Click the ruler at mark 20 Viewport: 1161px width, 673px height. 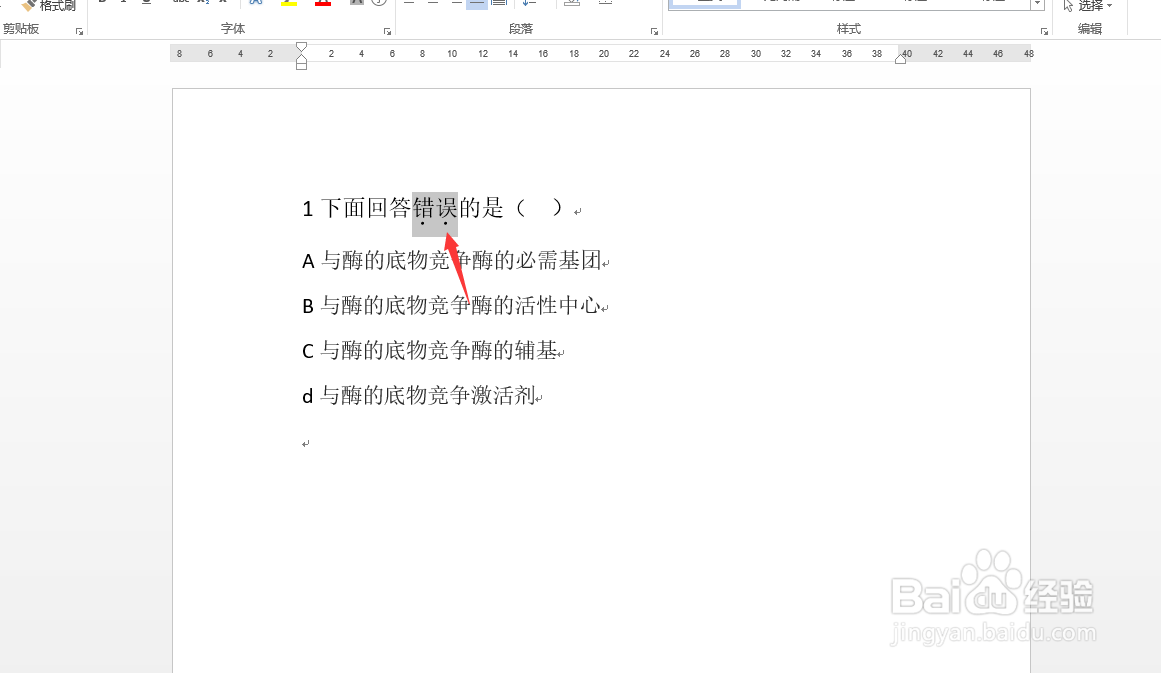[x=603, y=53]
